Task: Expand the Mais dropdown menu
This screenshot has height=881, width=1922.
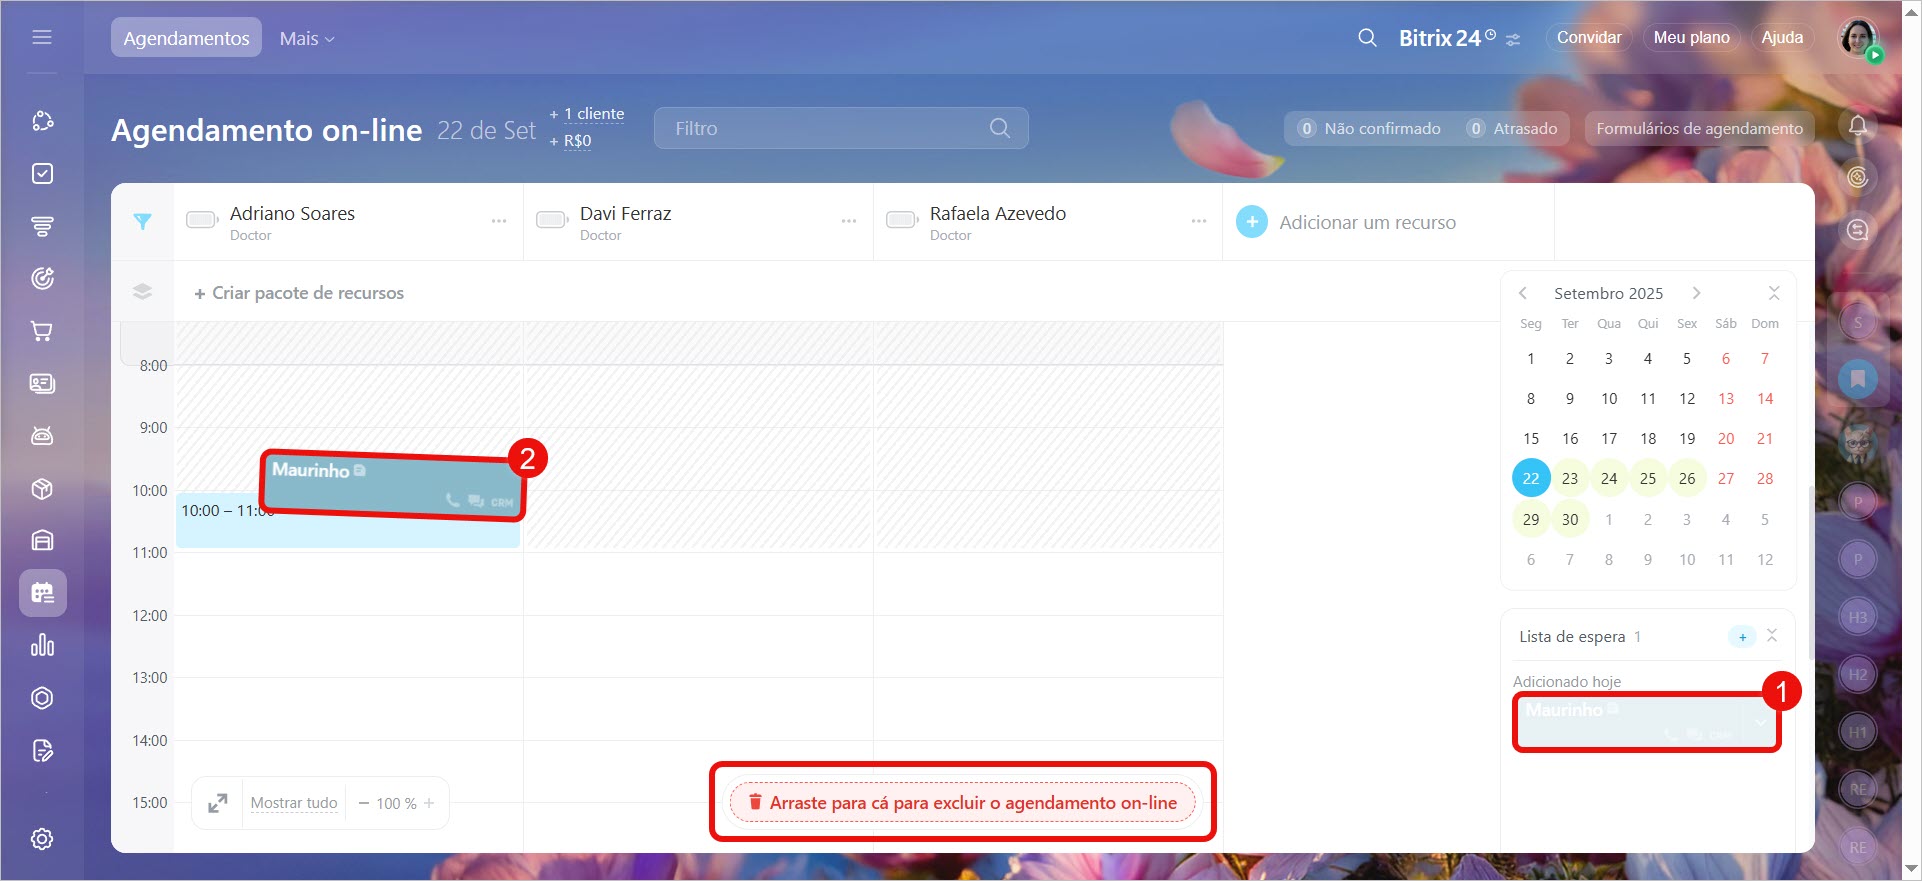Action: click(x=307, y=38)
